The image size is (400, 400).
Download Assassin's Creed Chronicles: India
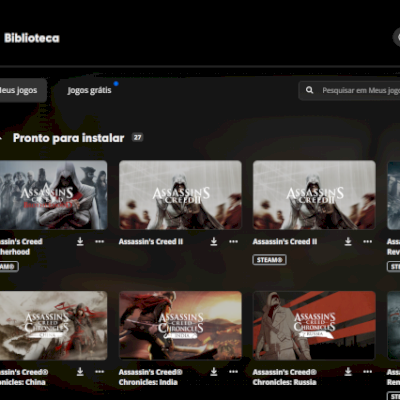[214, 371]
